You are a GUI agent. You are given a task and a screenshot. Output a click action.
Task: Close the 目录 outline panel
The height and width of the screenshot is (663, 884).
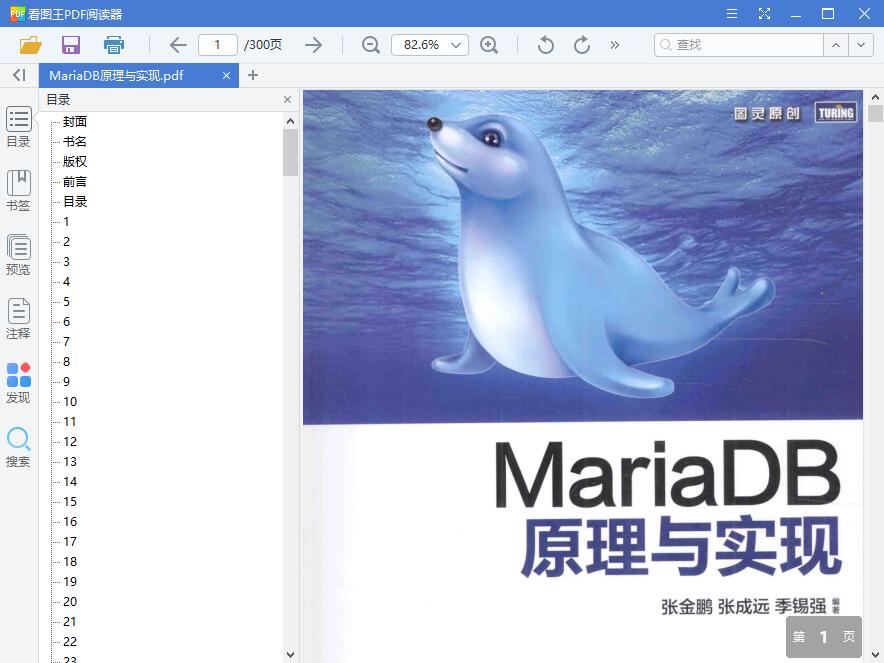pyautogui.click(x=288, y=100)
